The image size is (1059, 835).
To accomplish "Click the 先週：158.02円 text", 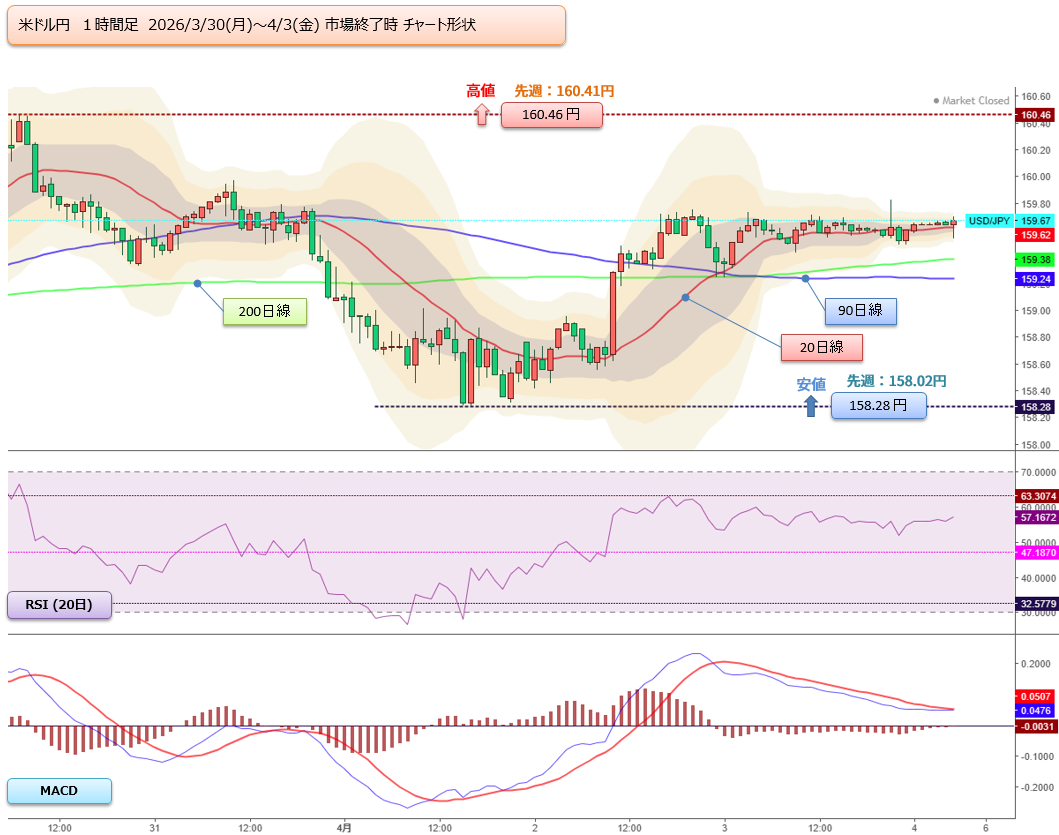I will click(896, 381).
